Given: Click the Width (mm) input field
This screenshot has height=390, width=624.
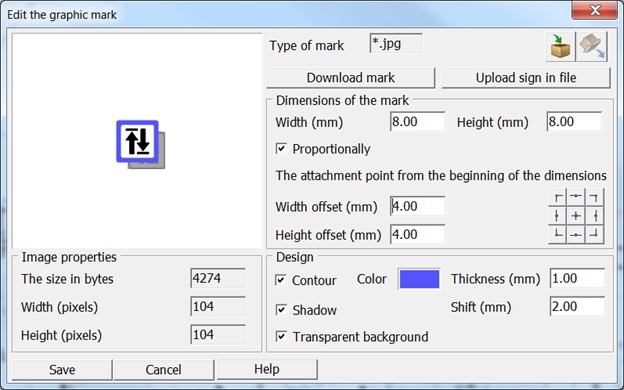Looking at the screenshot, I should [x=417, y=121].
